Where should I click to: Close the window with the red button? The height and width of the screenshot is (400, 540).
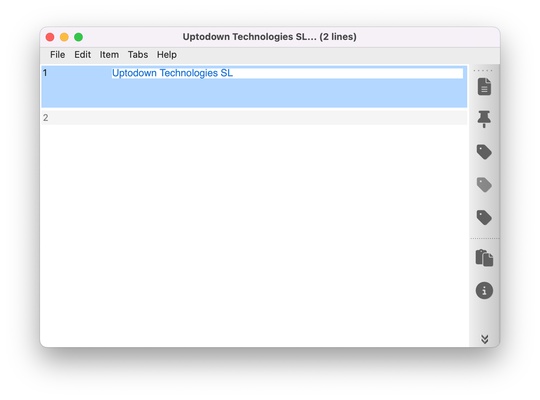[50, 37]
